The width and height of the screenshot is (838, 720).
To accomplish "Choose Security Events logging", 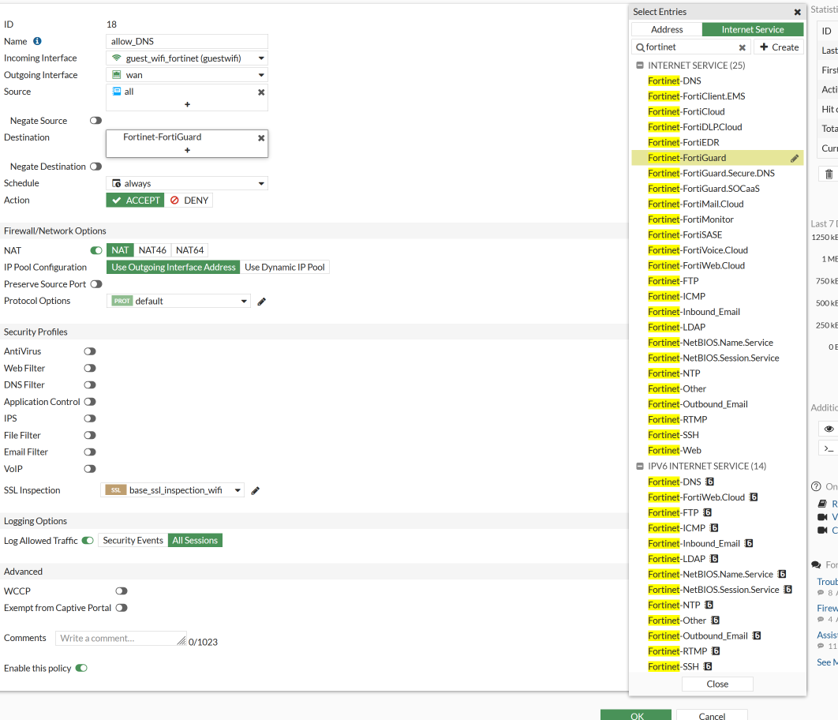I will [x=133, y=540].
